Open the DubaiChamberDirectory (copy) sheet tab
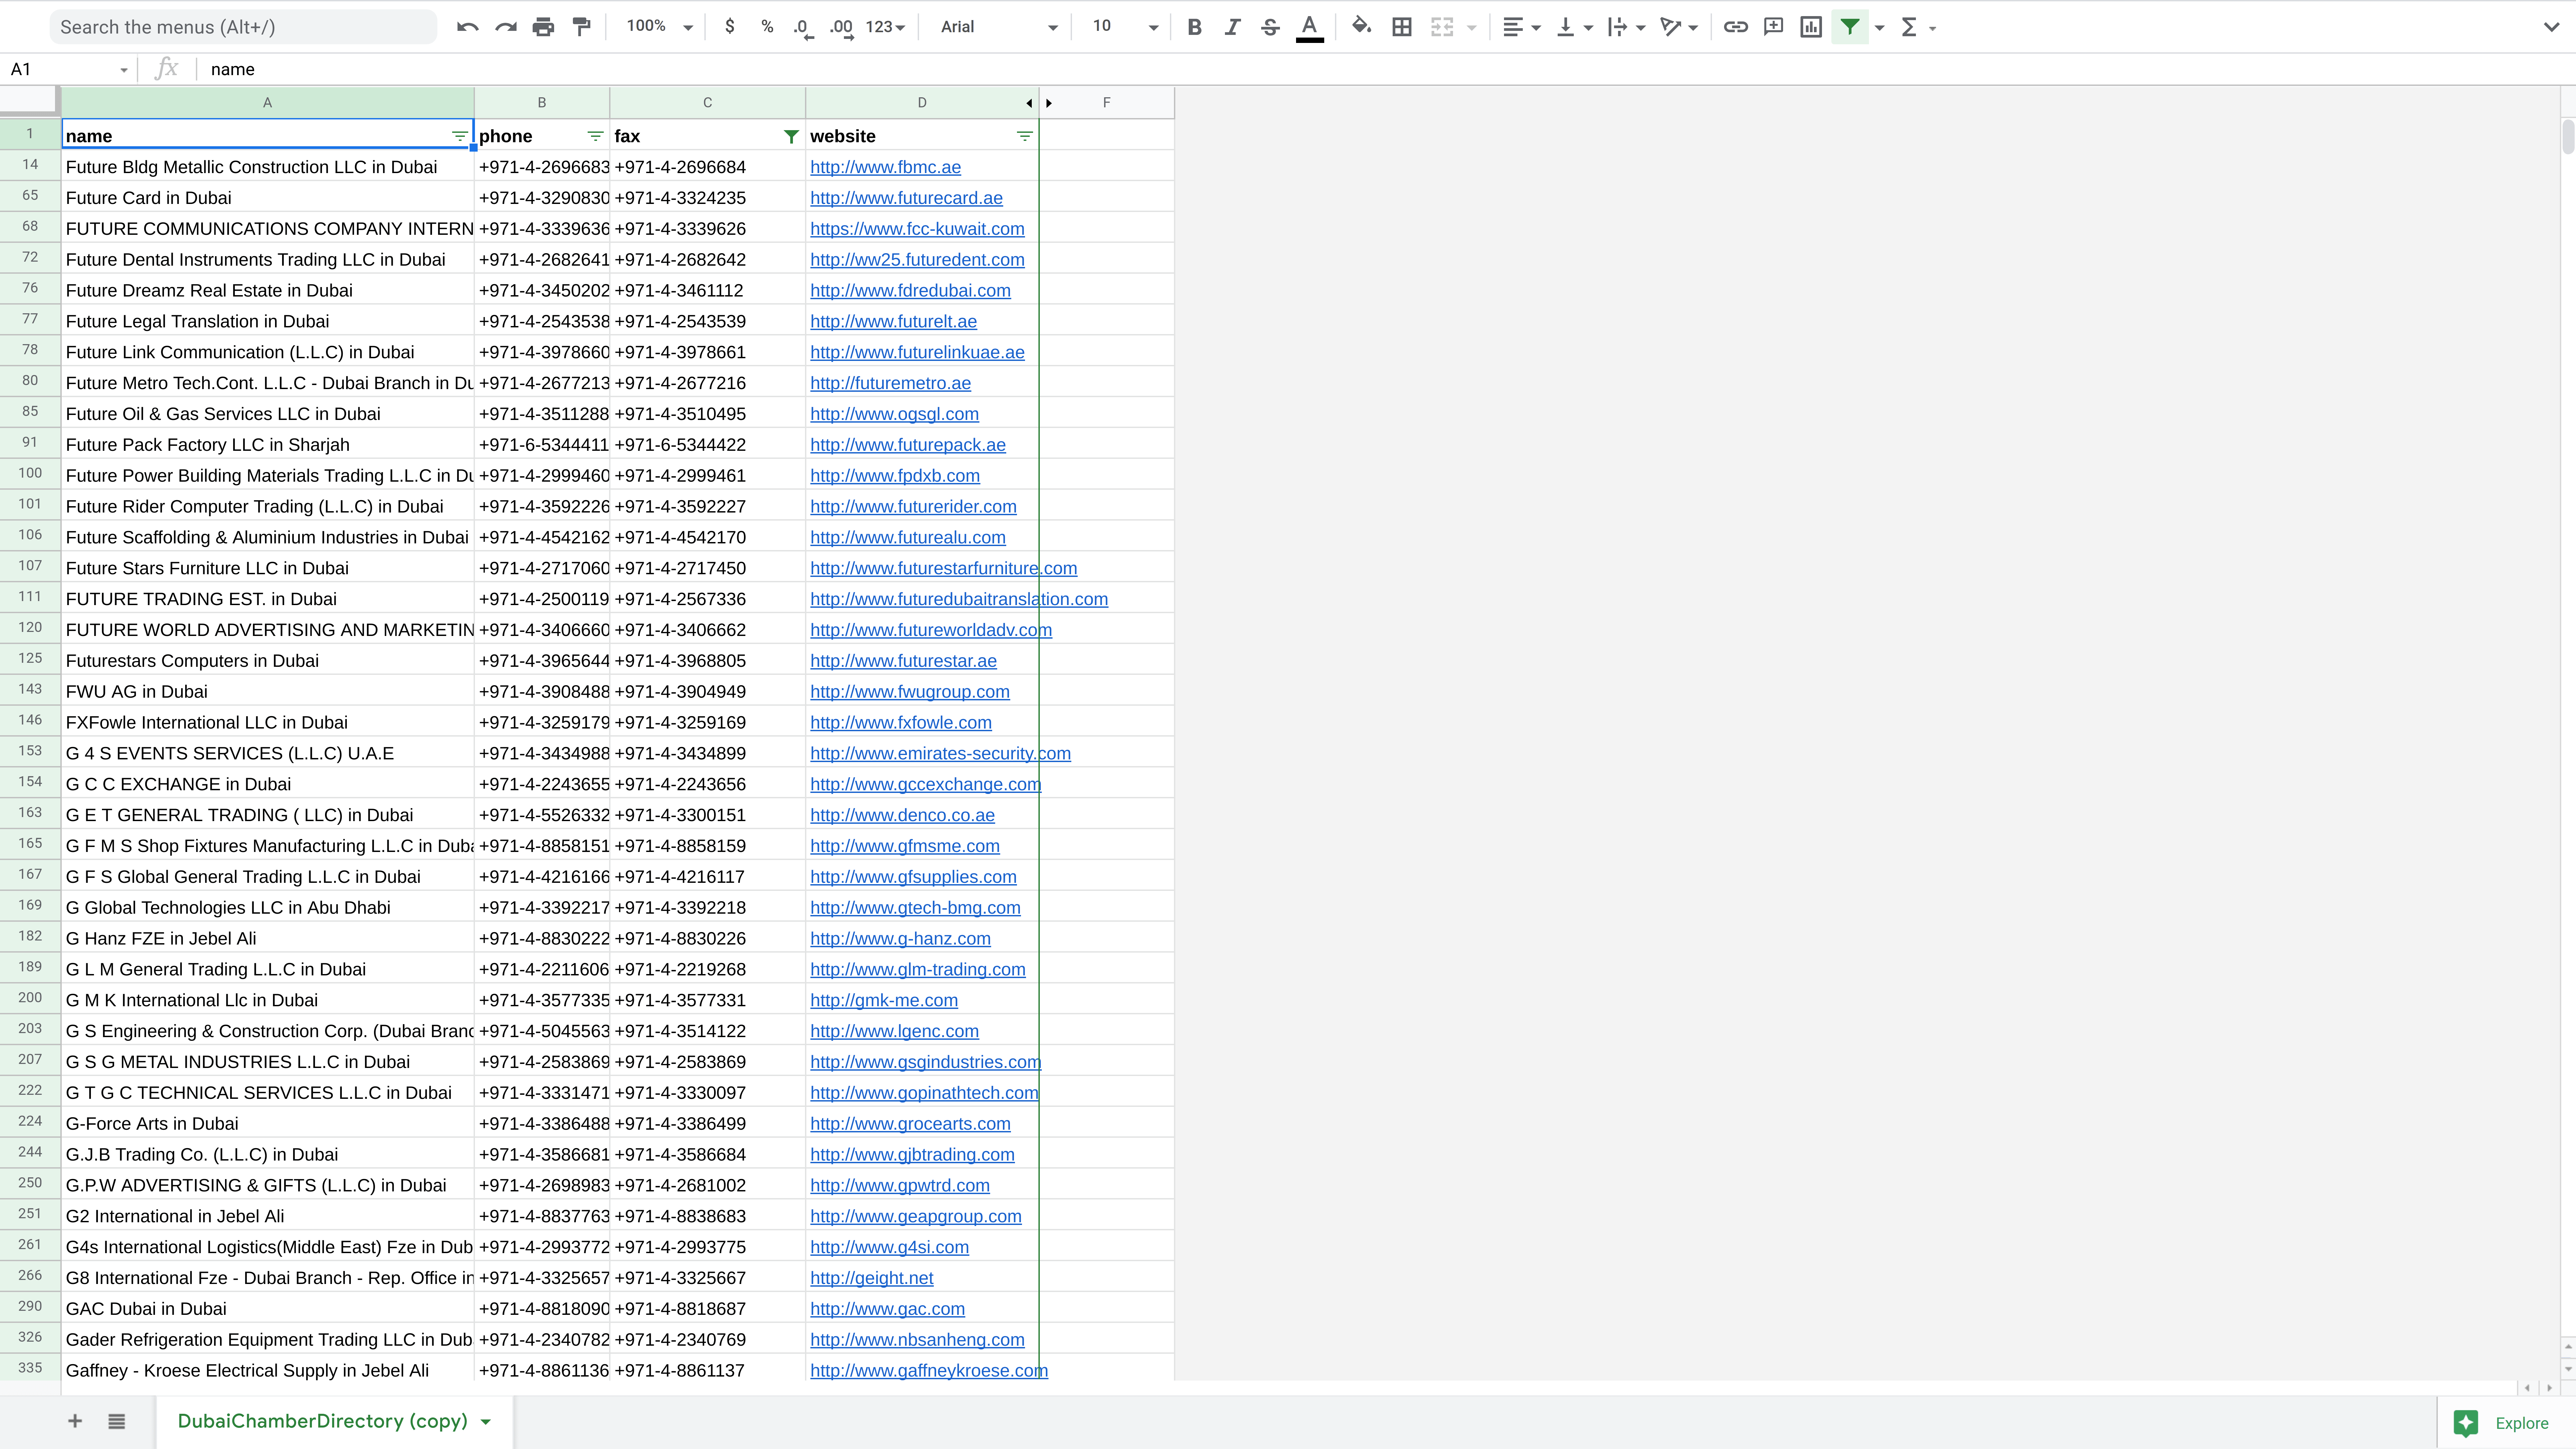Image resolution: width=2576 pixels, height=1449 pixels. [322, 1421]
